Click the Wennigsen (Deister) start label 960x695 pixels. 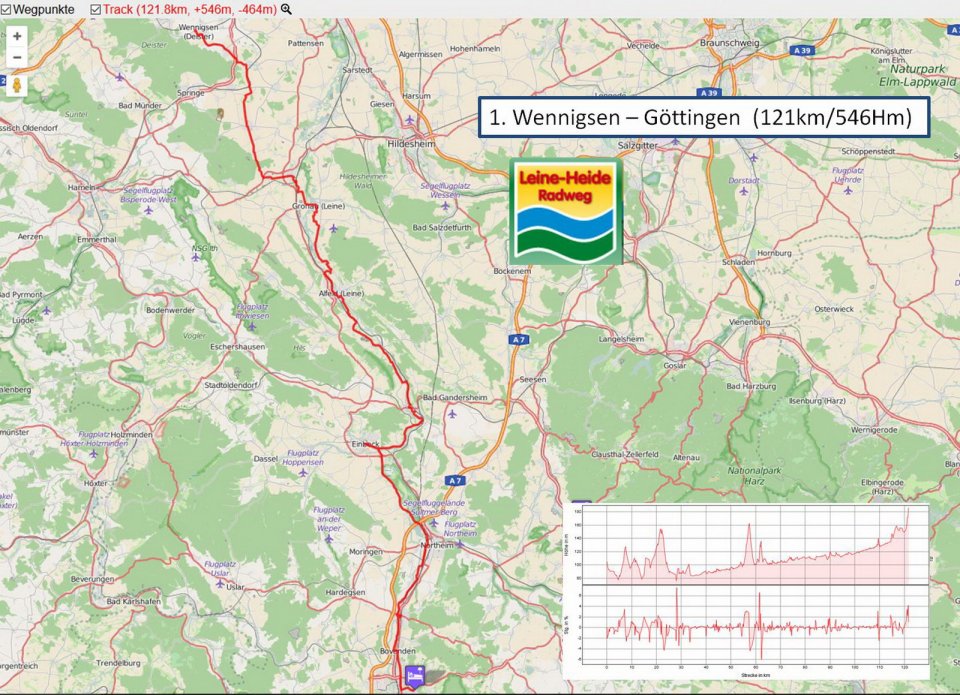(198, 32)
